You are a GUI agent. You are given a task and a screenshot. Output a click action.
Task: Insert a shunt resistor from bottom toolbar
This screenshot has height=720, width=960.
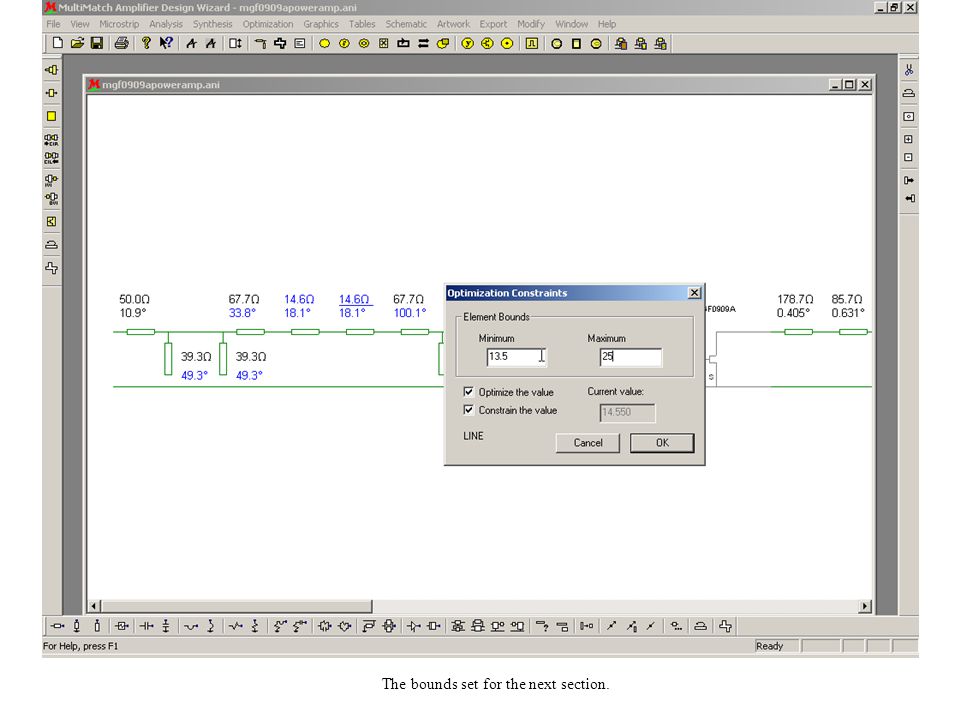point(255,626)
